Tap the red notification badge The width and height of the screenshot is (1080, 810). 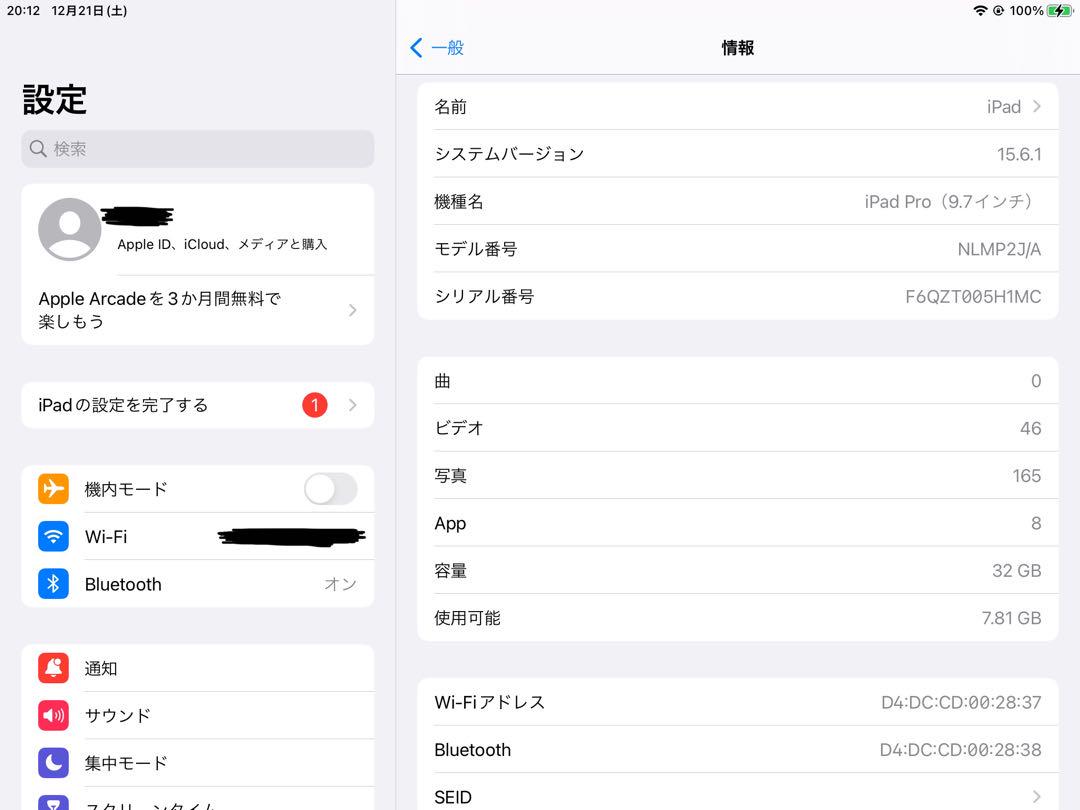click(315, 405)
